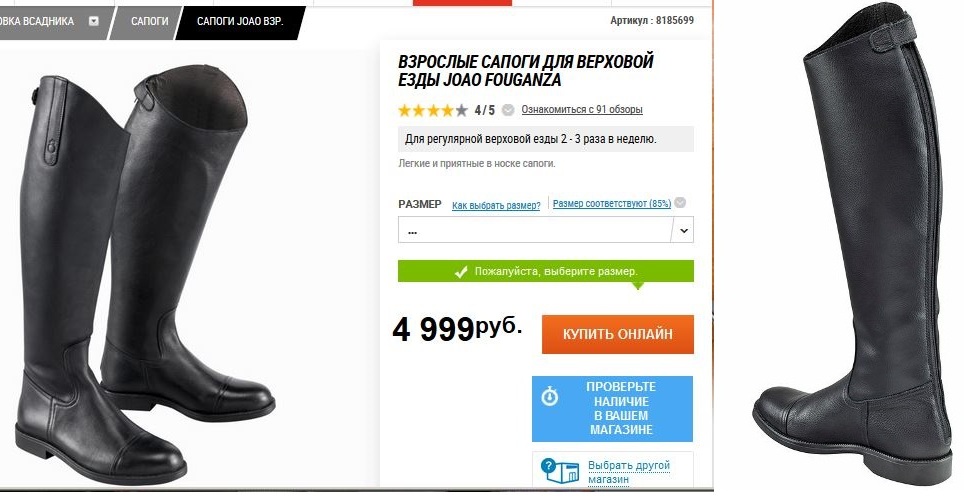Image resolution: width=964 pixels, height=499 pixels.
Task: Open the 91 reviews link
Action: point(582,110)
